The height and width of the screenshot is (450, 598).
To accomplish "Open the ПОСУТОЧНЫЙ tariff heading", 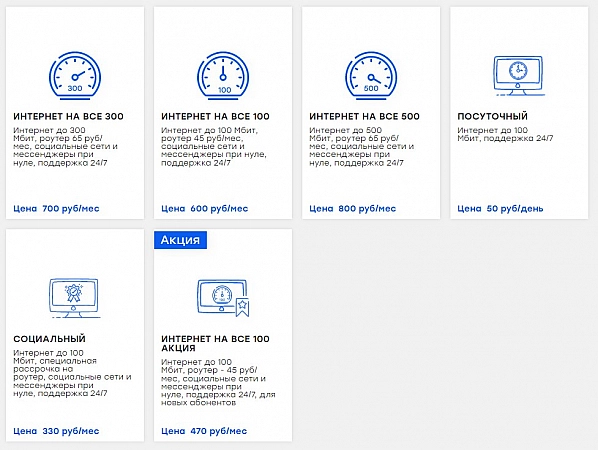I will [x=492, y=116].
